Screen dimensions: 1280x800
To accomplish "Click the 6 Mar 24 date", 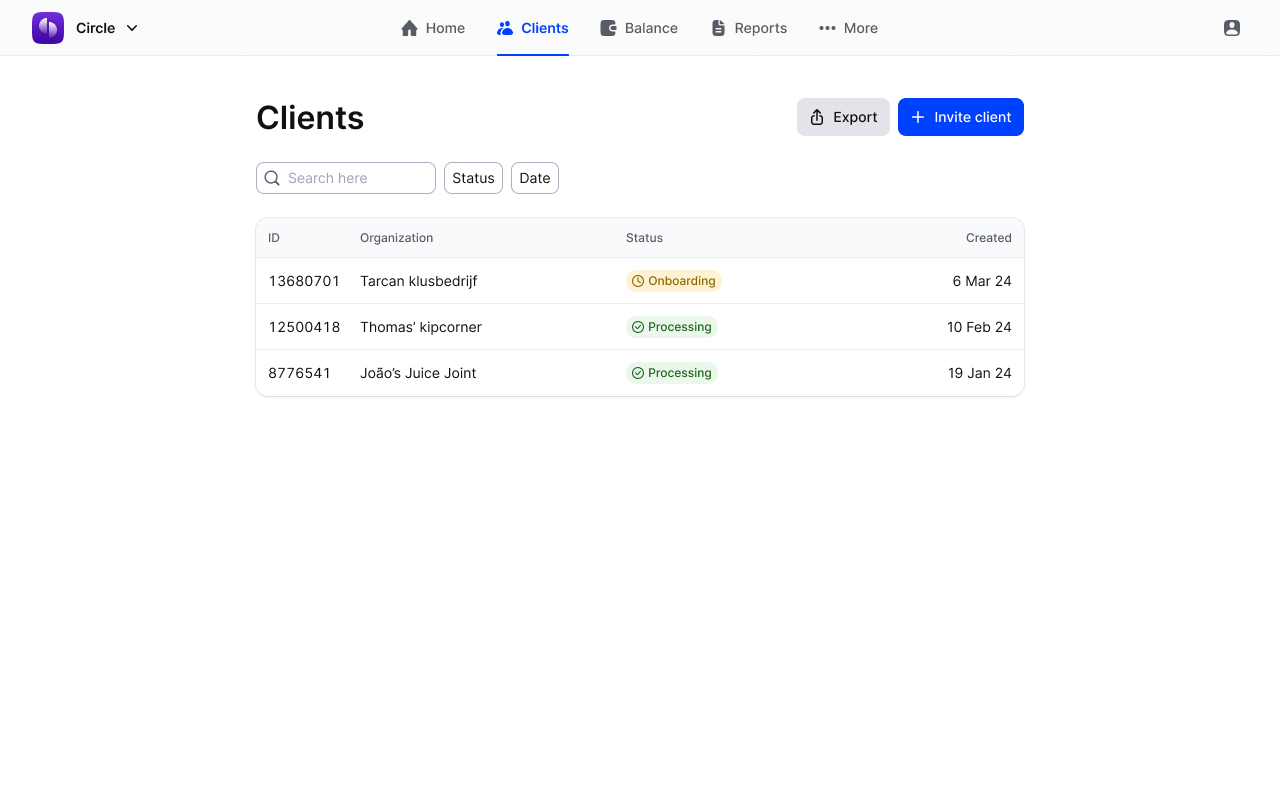I will pyautogui.click(x=982, y=281).
